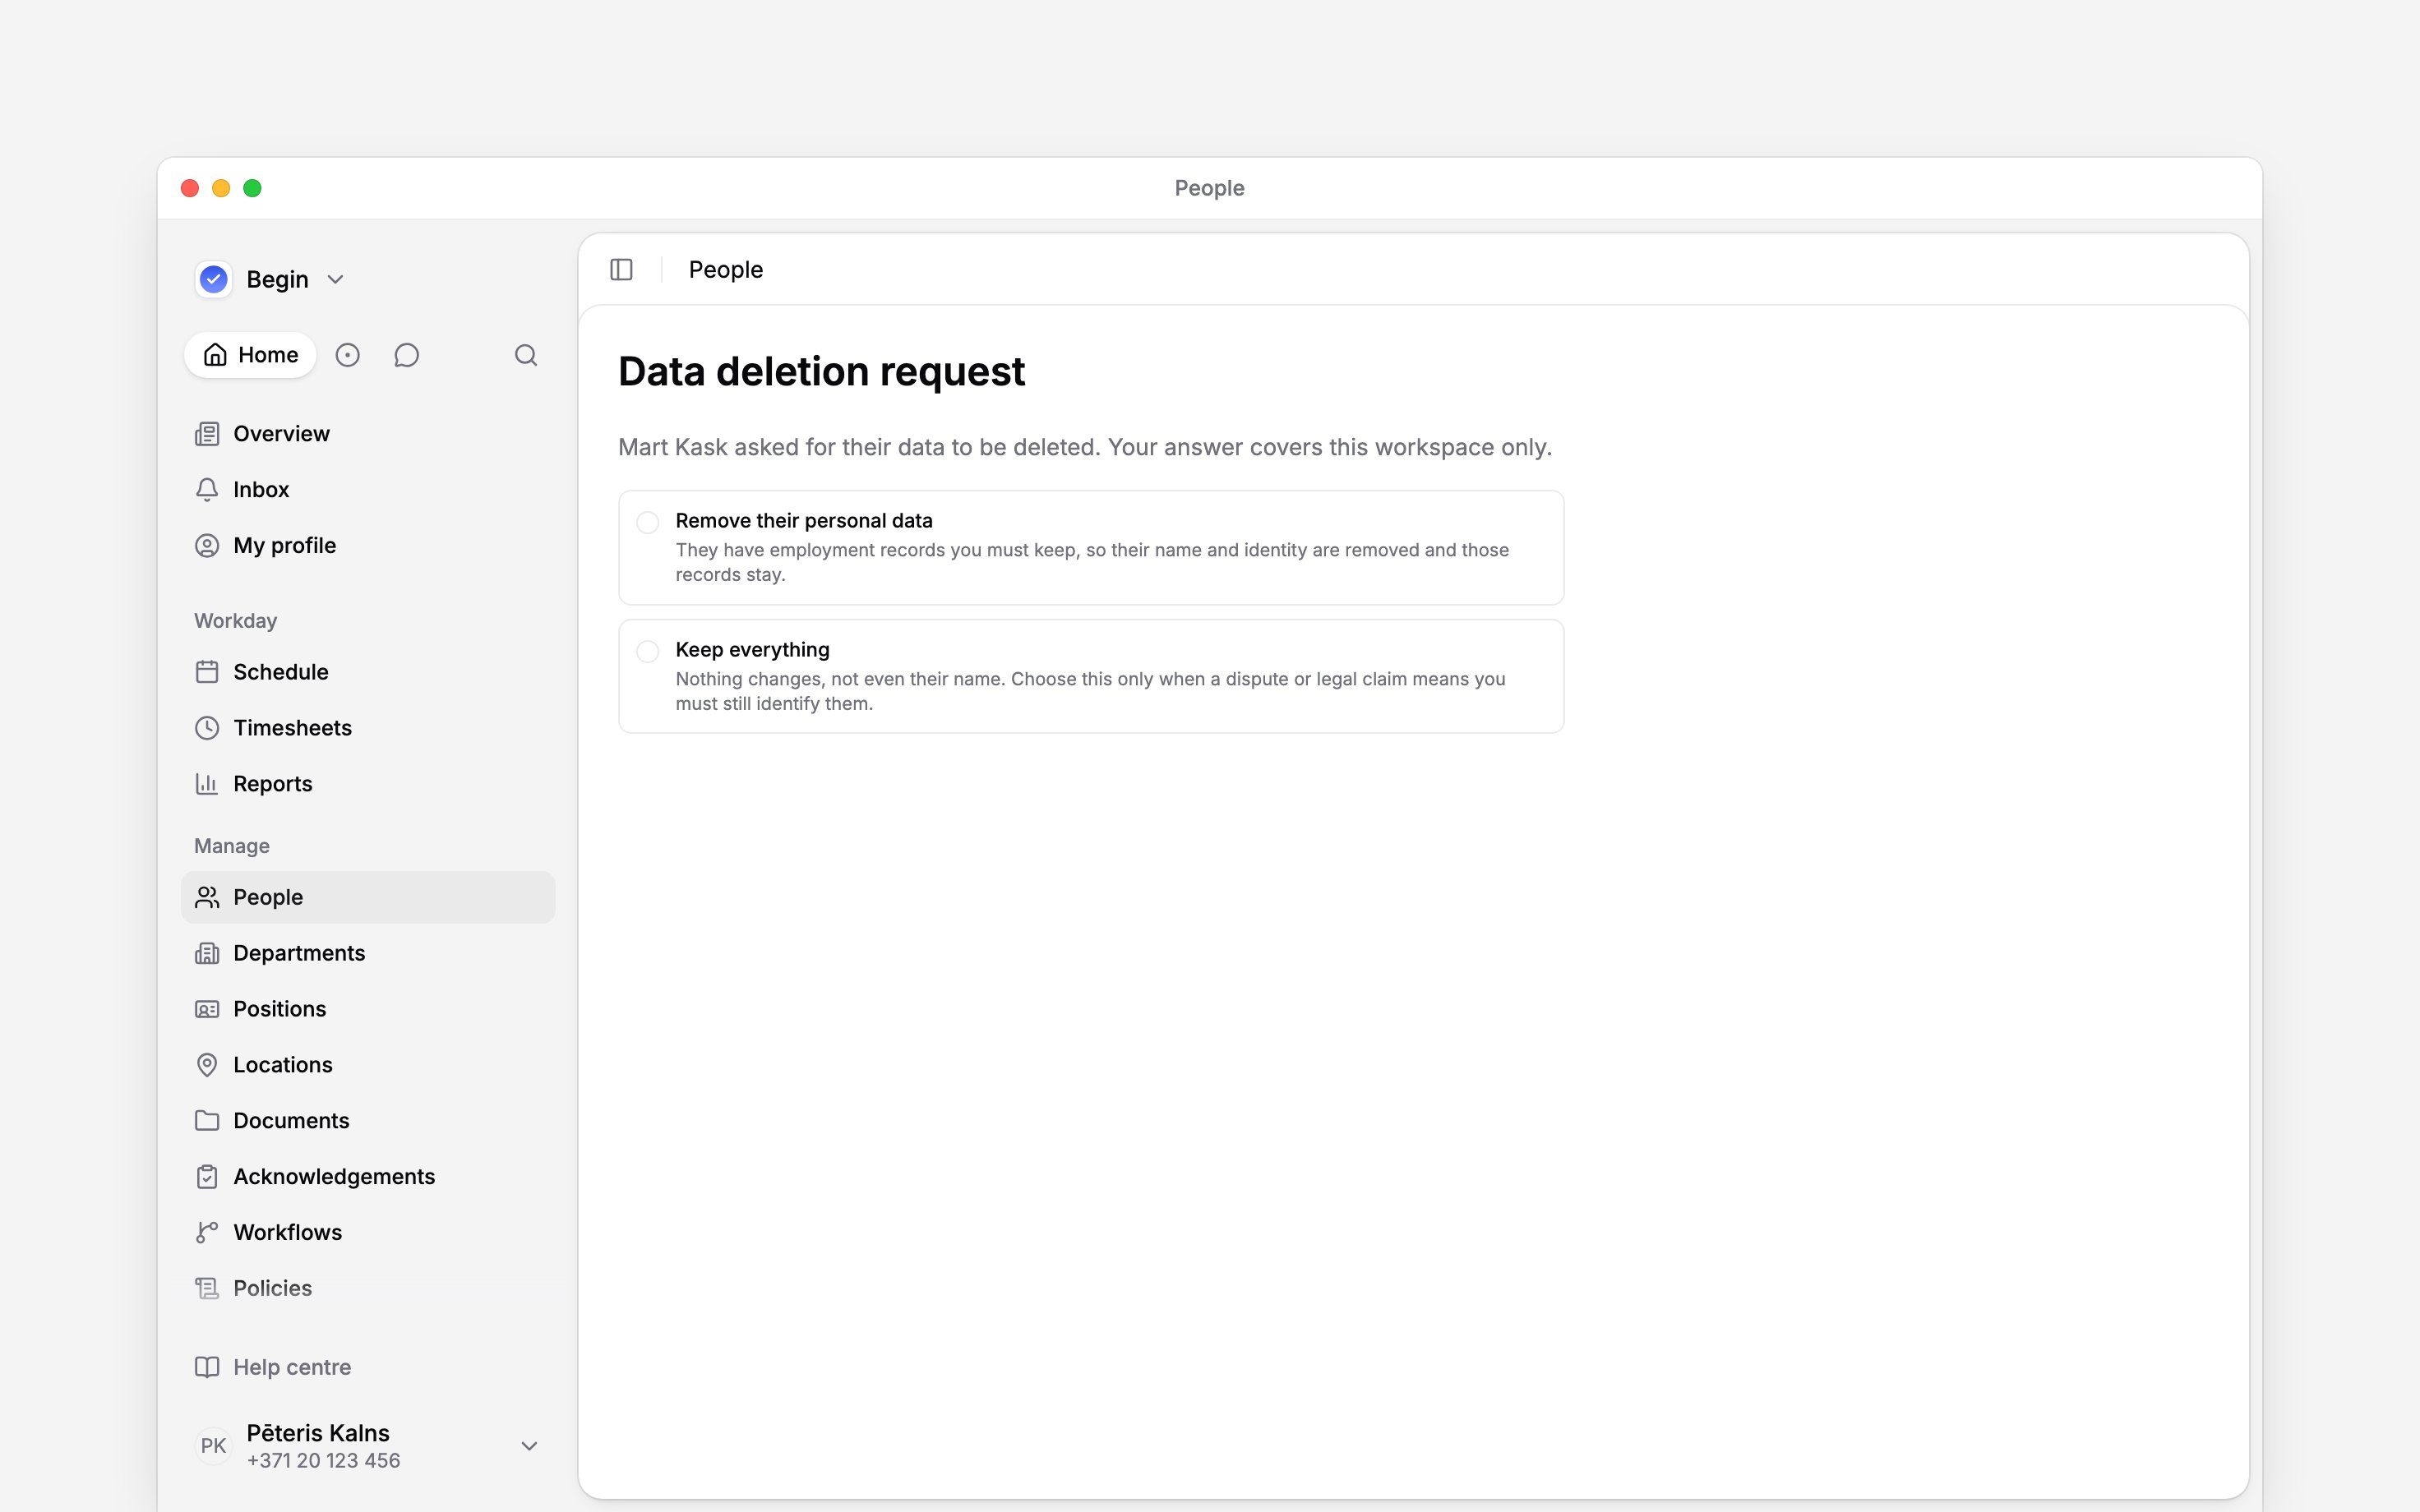Viewport: 2420px width, 1512px height.
Task: Click the Home button
Action: (250, 355)
